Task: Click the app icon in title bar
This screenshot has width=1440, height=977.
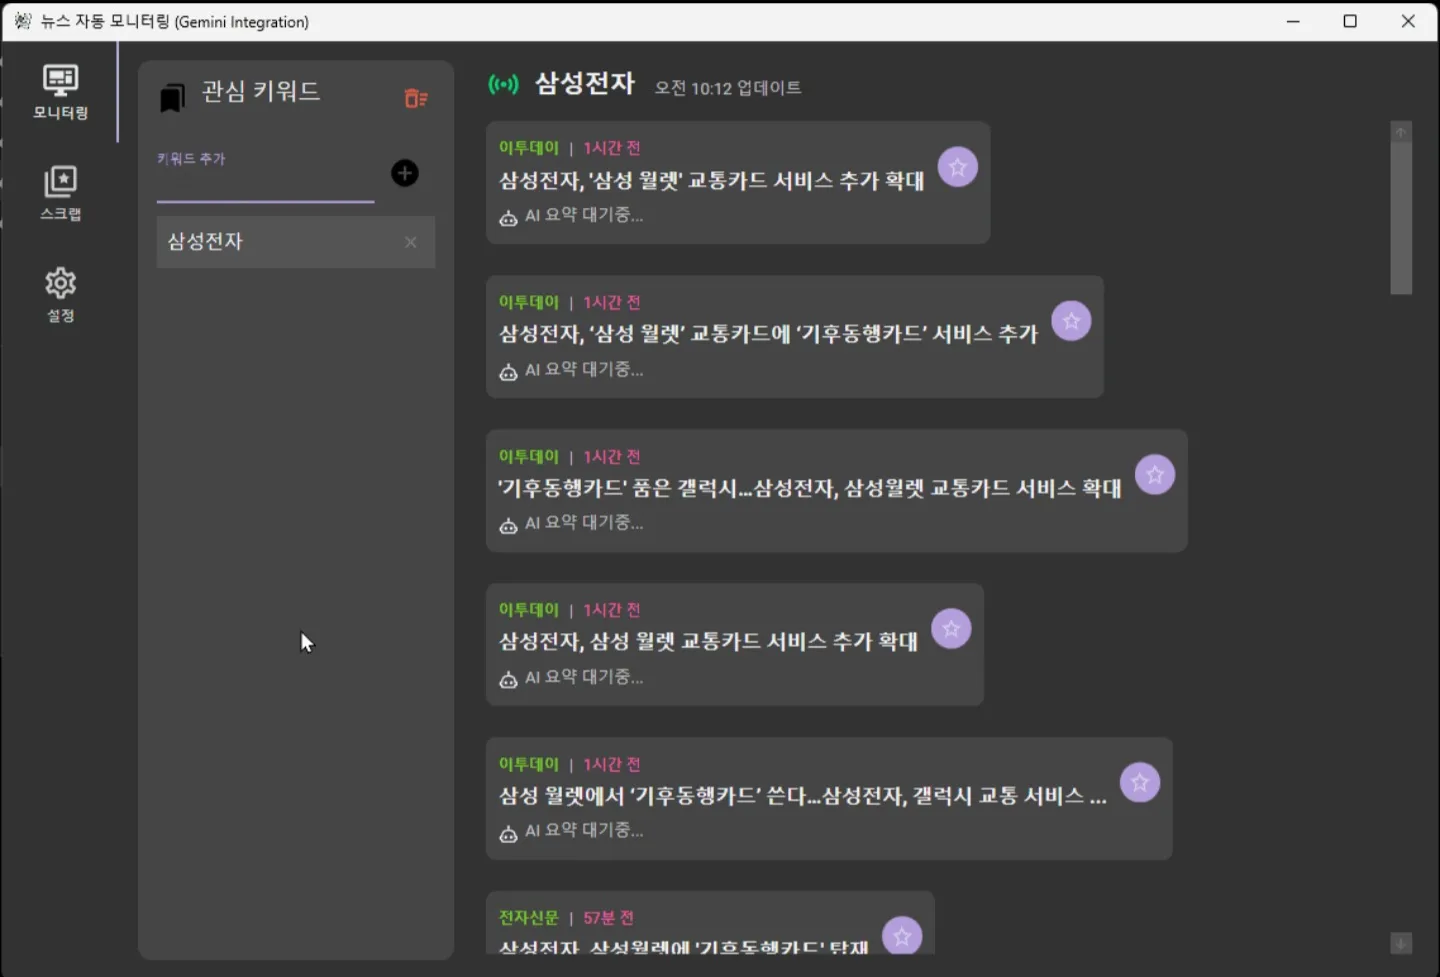Action: click(x=22, y=21)
